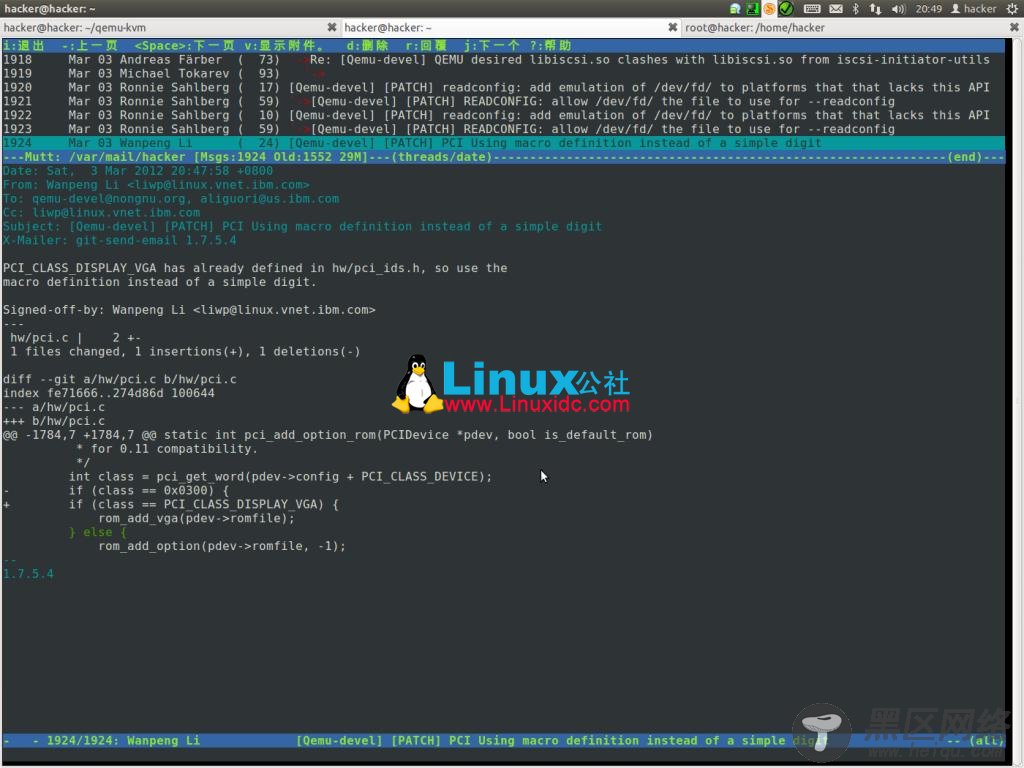Click the hunk header '@@ -1784,7 +1784,7 @@' line
This screenshot has height=768, width=1024.
pyautogui.click(x=328, y=435)
